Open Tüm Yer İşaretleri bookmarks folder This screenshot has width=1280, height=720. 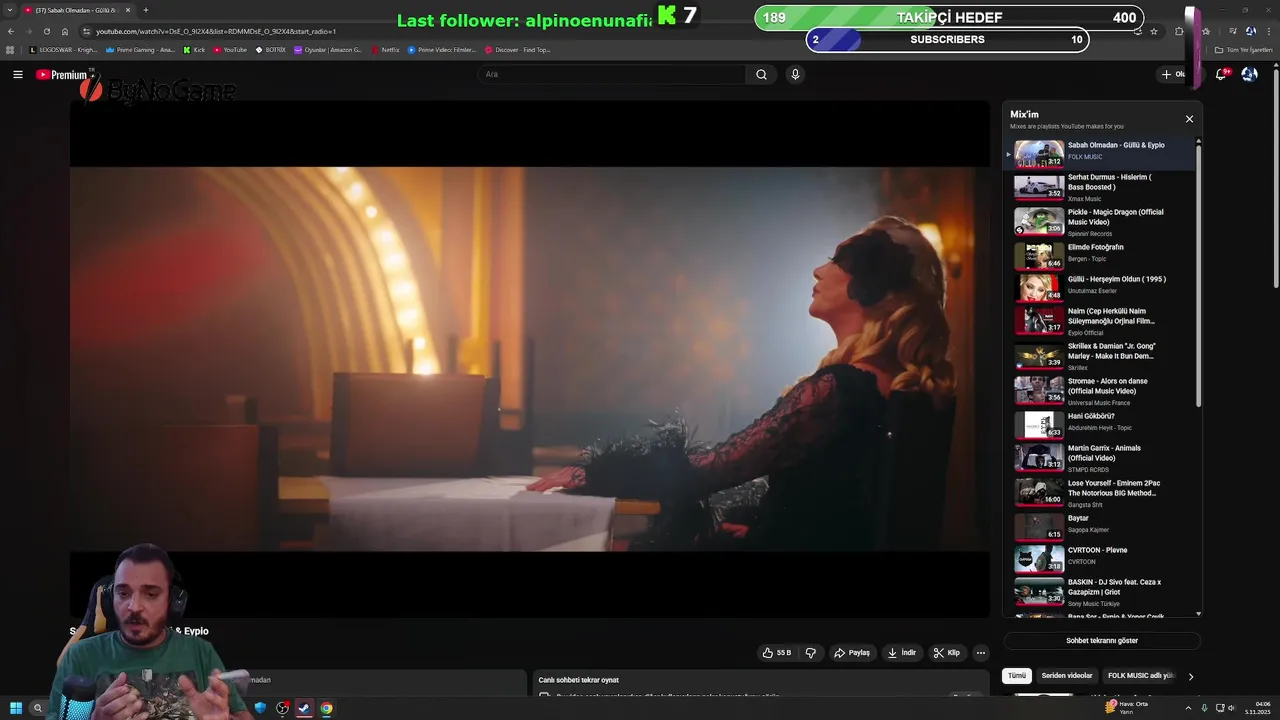click(x=1244, y=50)
